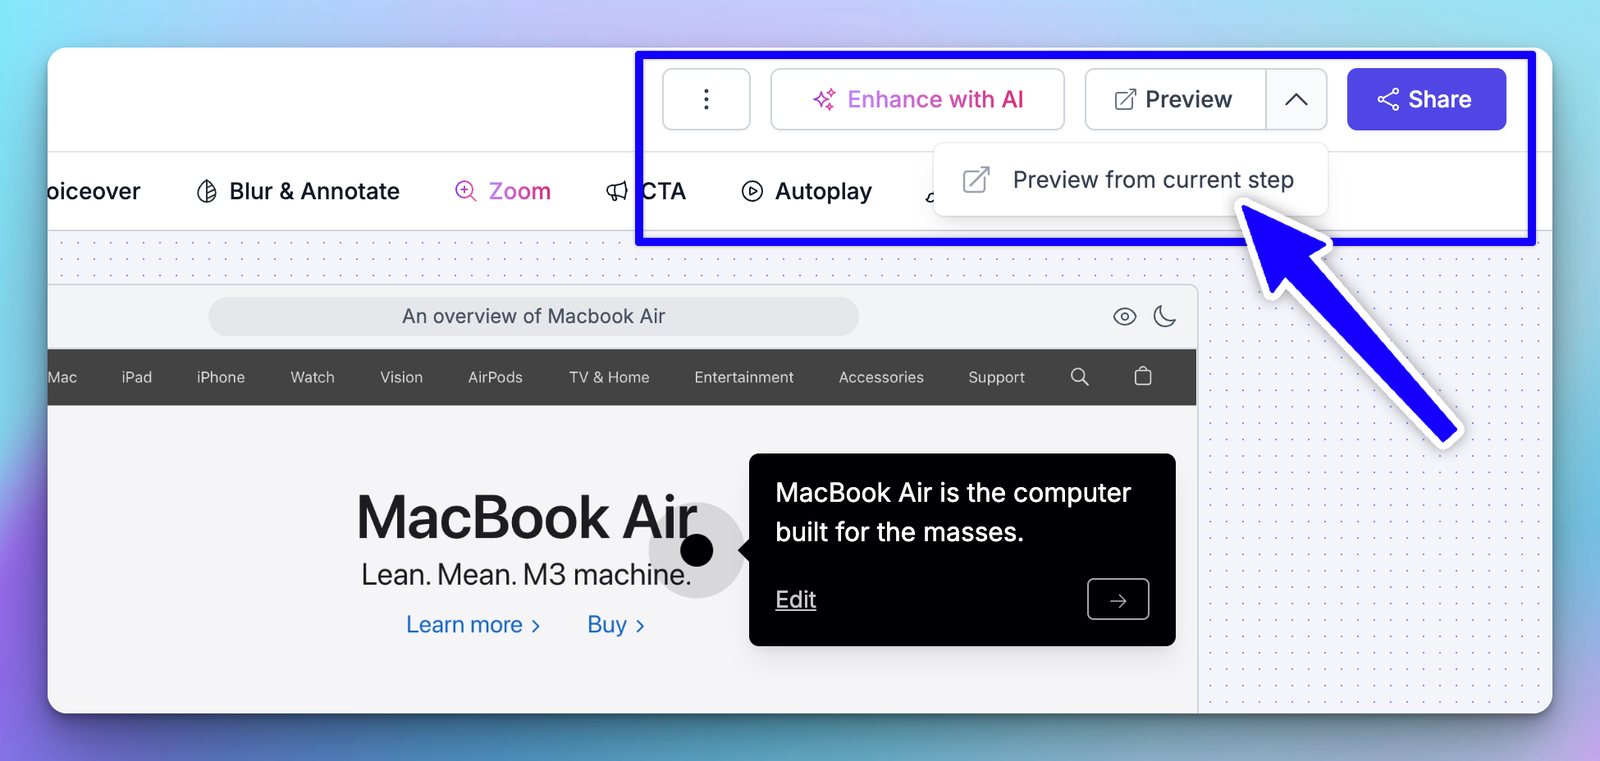Screen dimensions: 1600x761
Task: Toggle the eye visibility icon
Action: coord(1124,317)
